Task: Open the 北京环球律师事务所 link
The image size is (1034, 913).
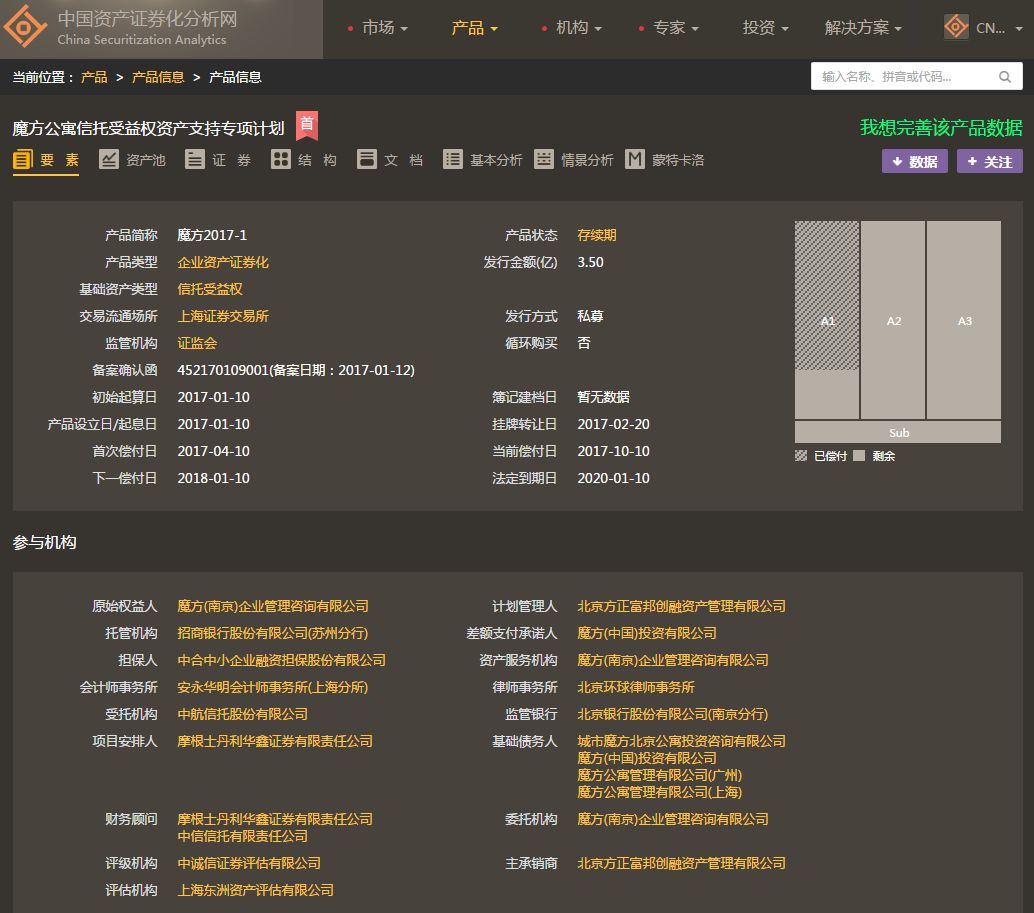Action: pyautogui.click(x=636, y=688)
